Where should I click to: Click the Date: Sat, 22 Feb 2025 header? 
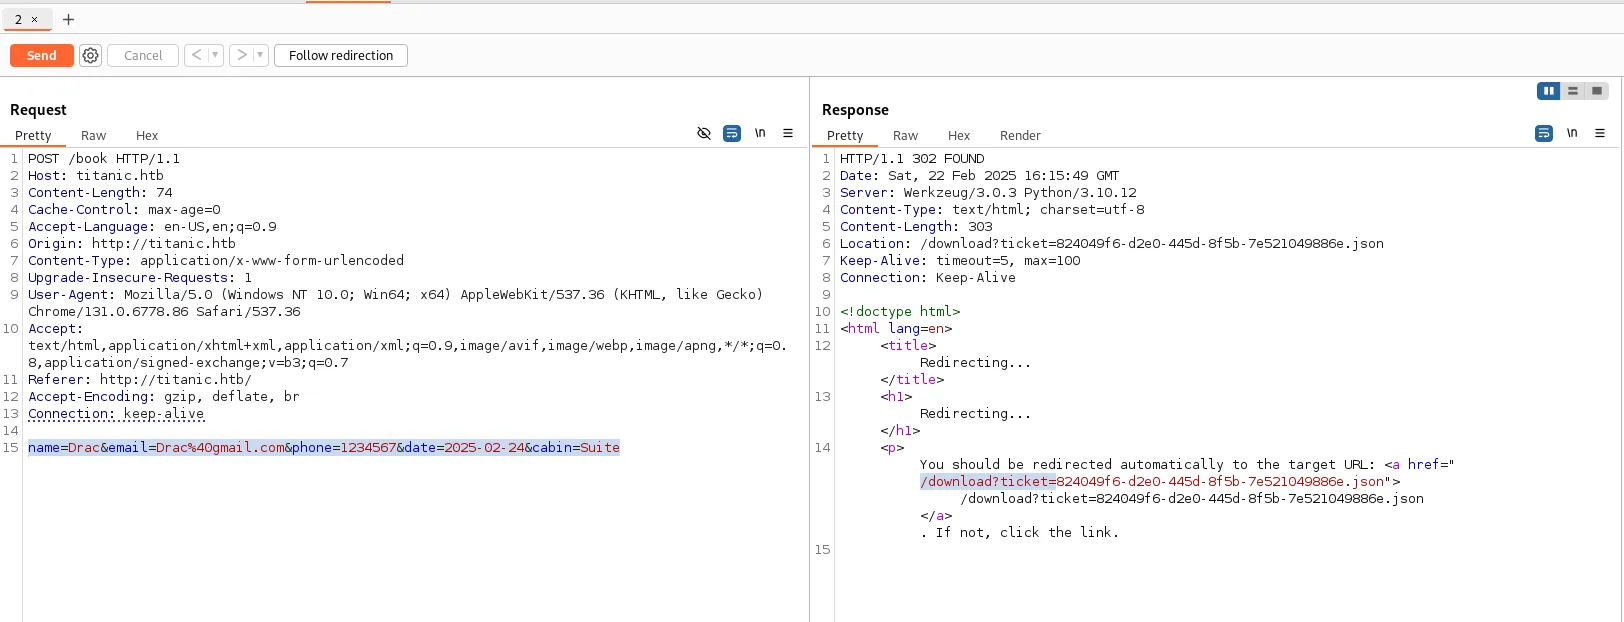point(980,175)
